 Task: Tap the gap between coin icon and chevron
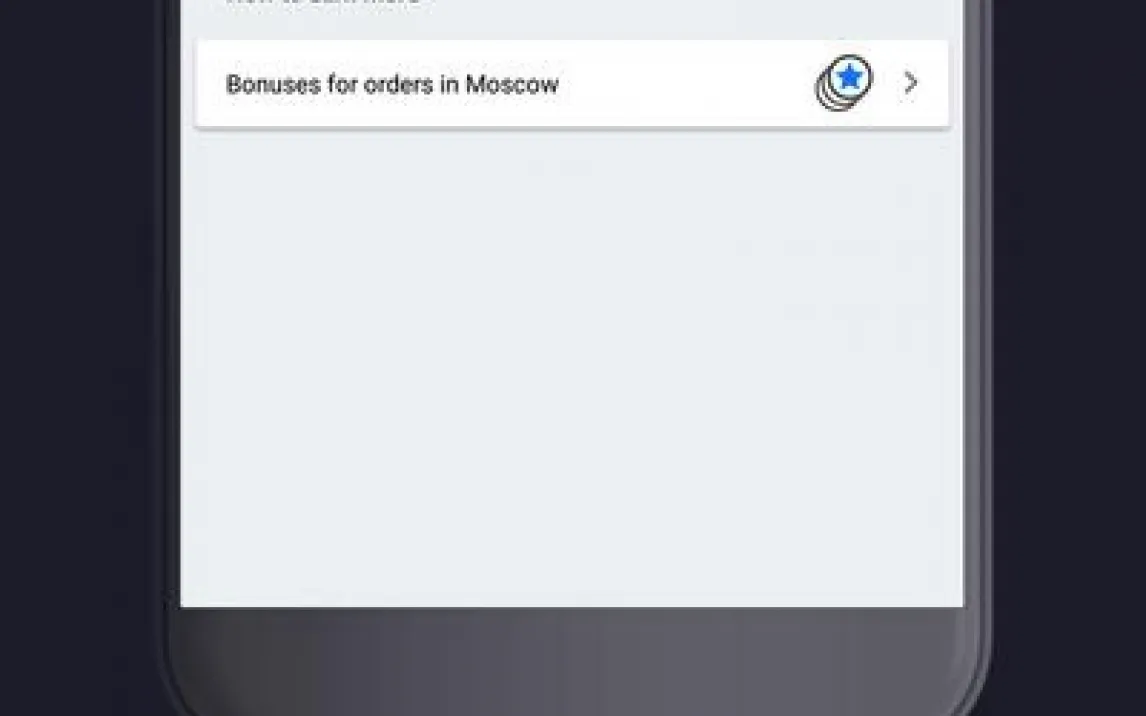(887, 83)
